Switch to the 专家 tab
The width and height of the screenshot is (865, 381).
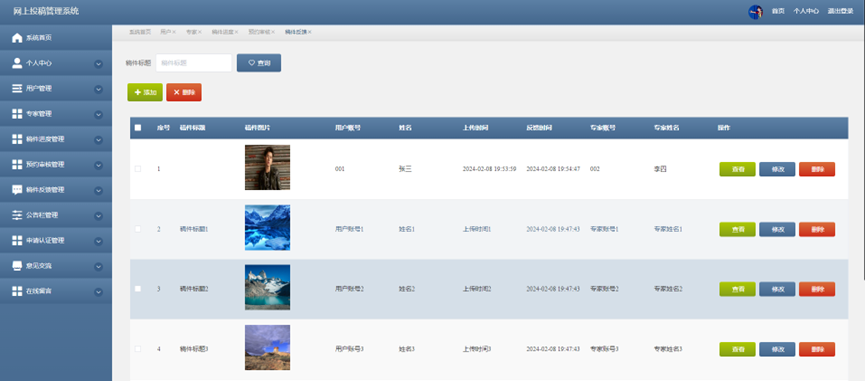191,32
